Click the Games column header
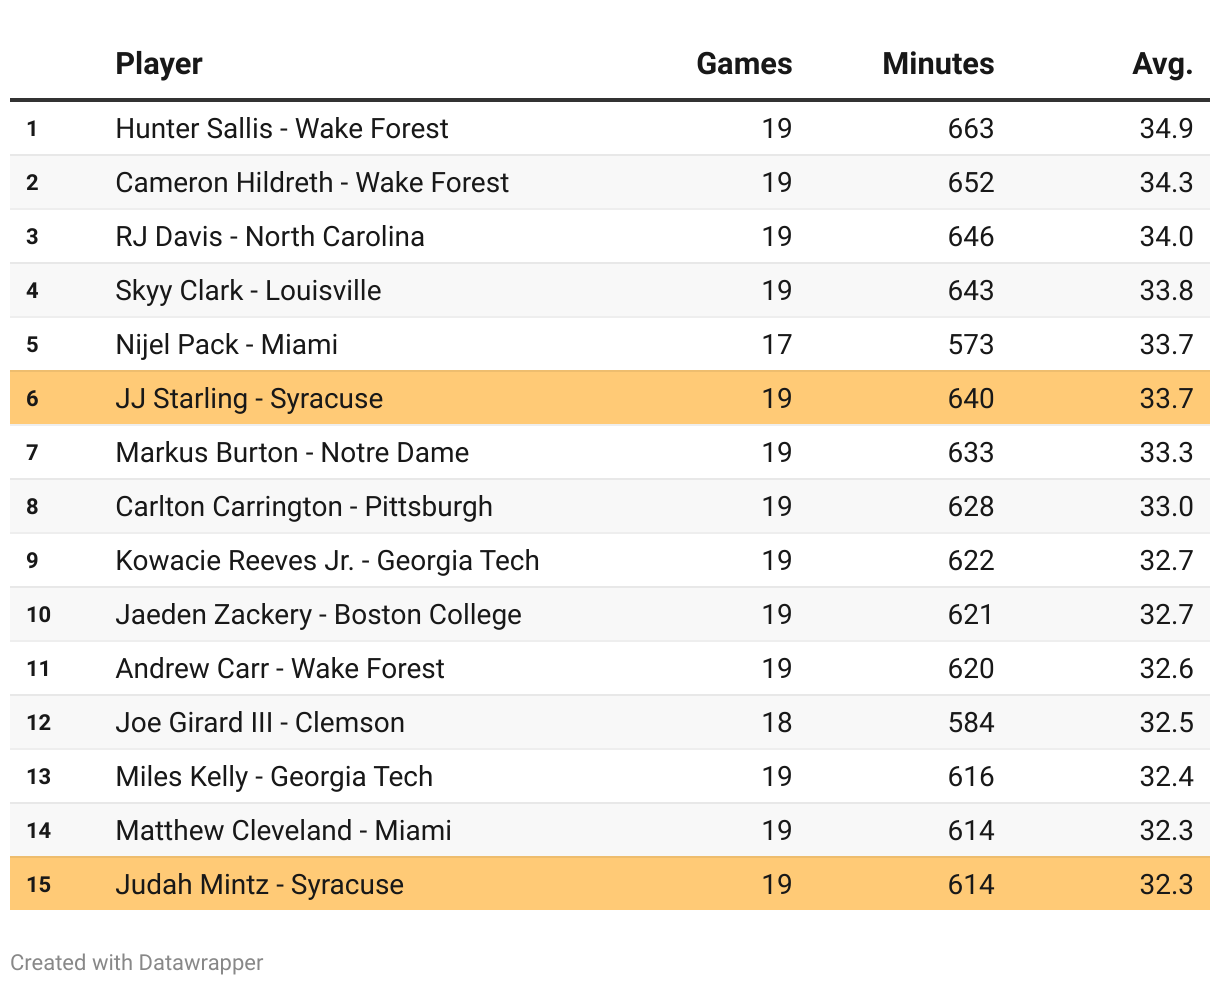Image resolution: width=1220 pixels, height=986 pixels. (744, 64)
